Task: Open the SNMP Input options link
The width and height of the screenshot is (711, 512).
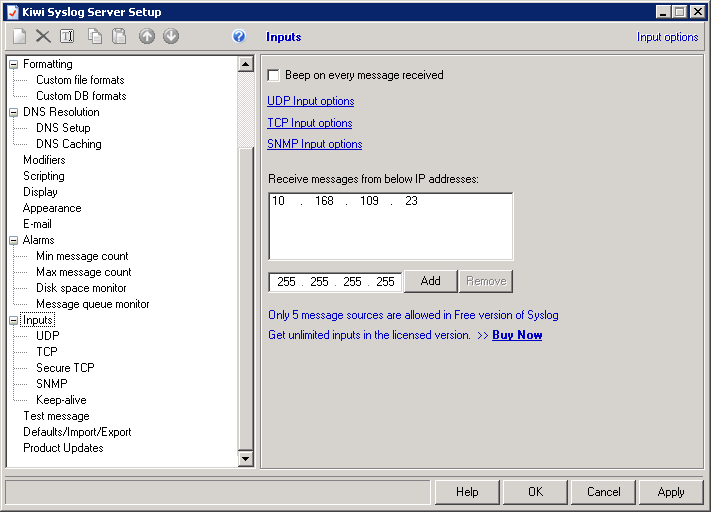Action: [315, 144]
